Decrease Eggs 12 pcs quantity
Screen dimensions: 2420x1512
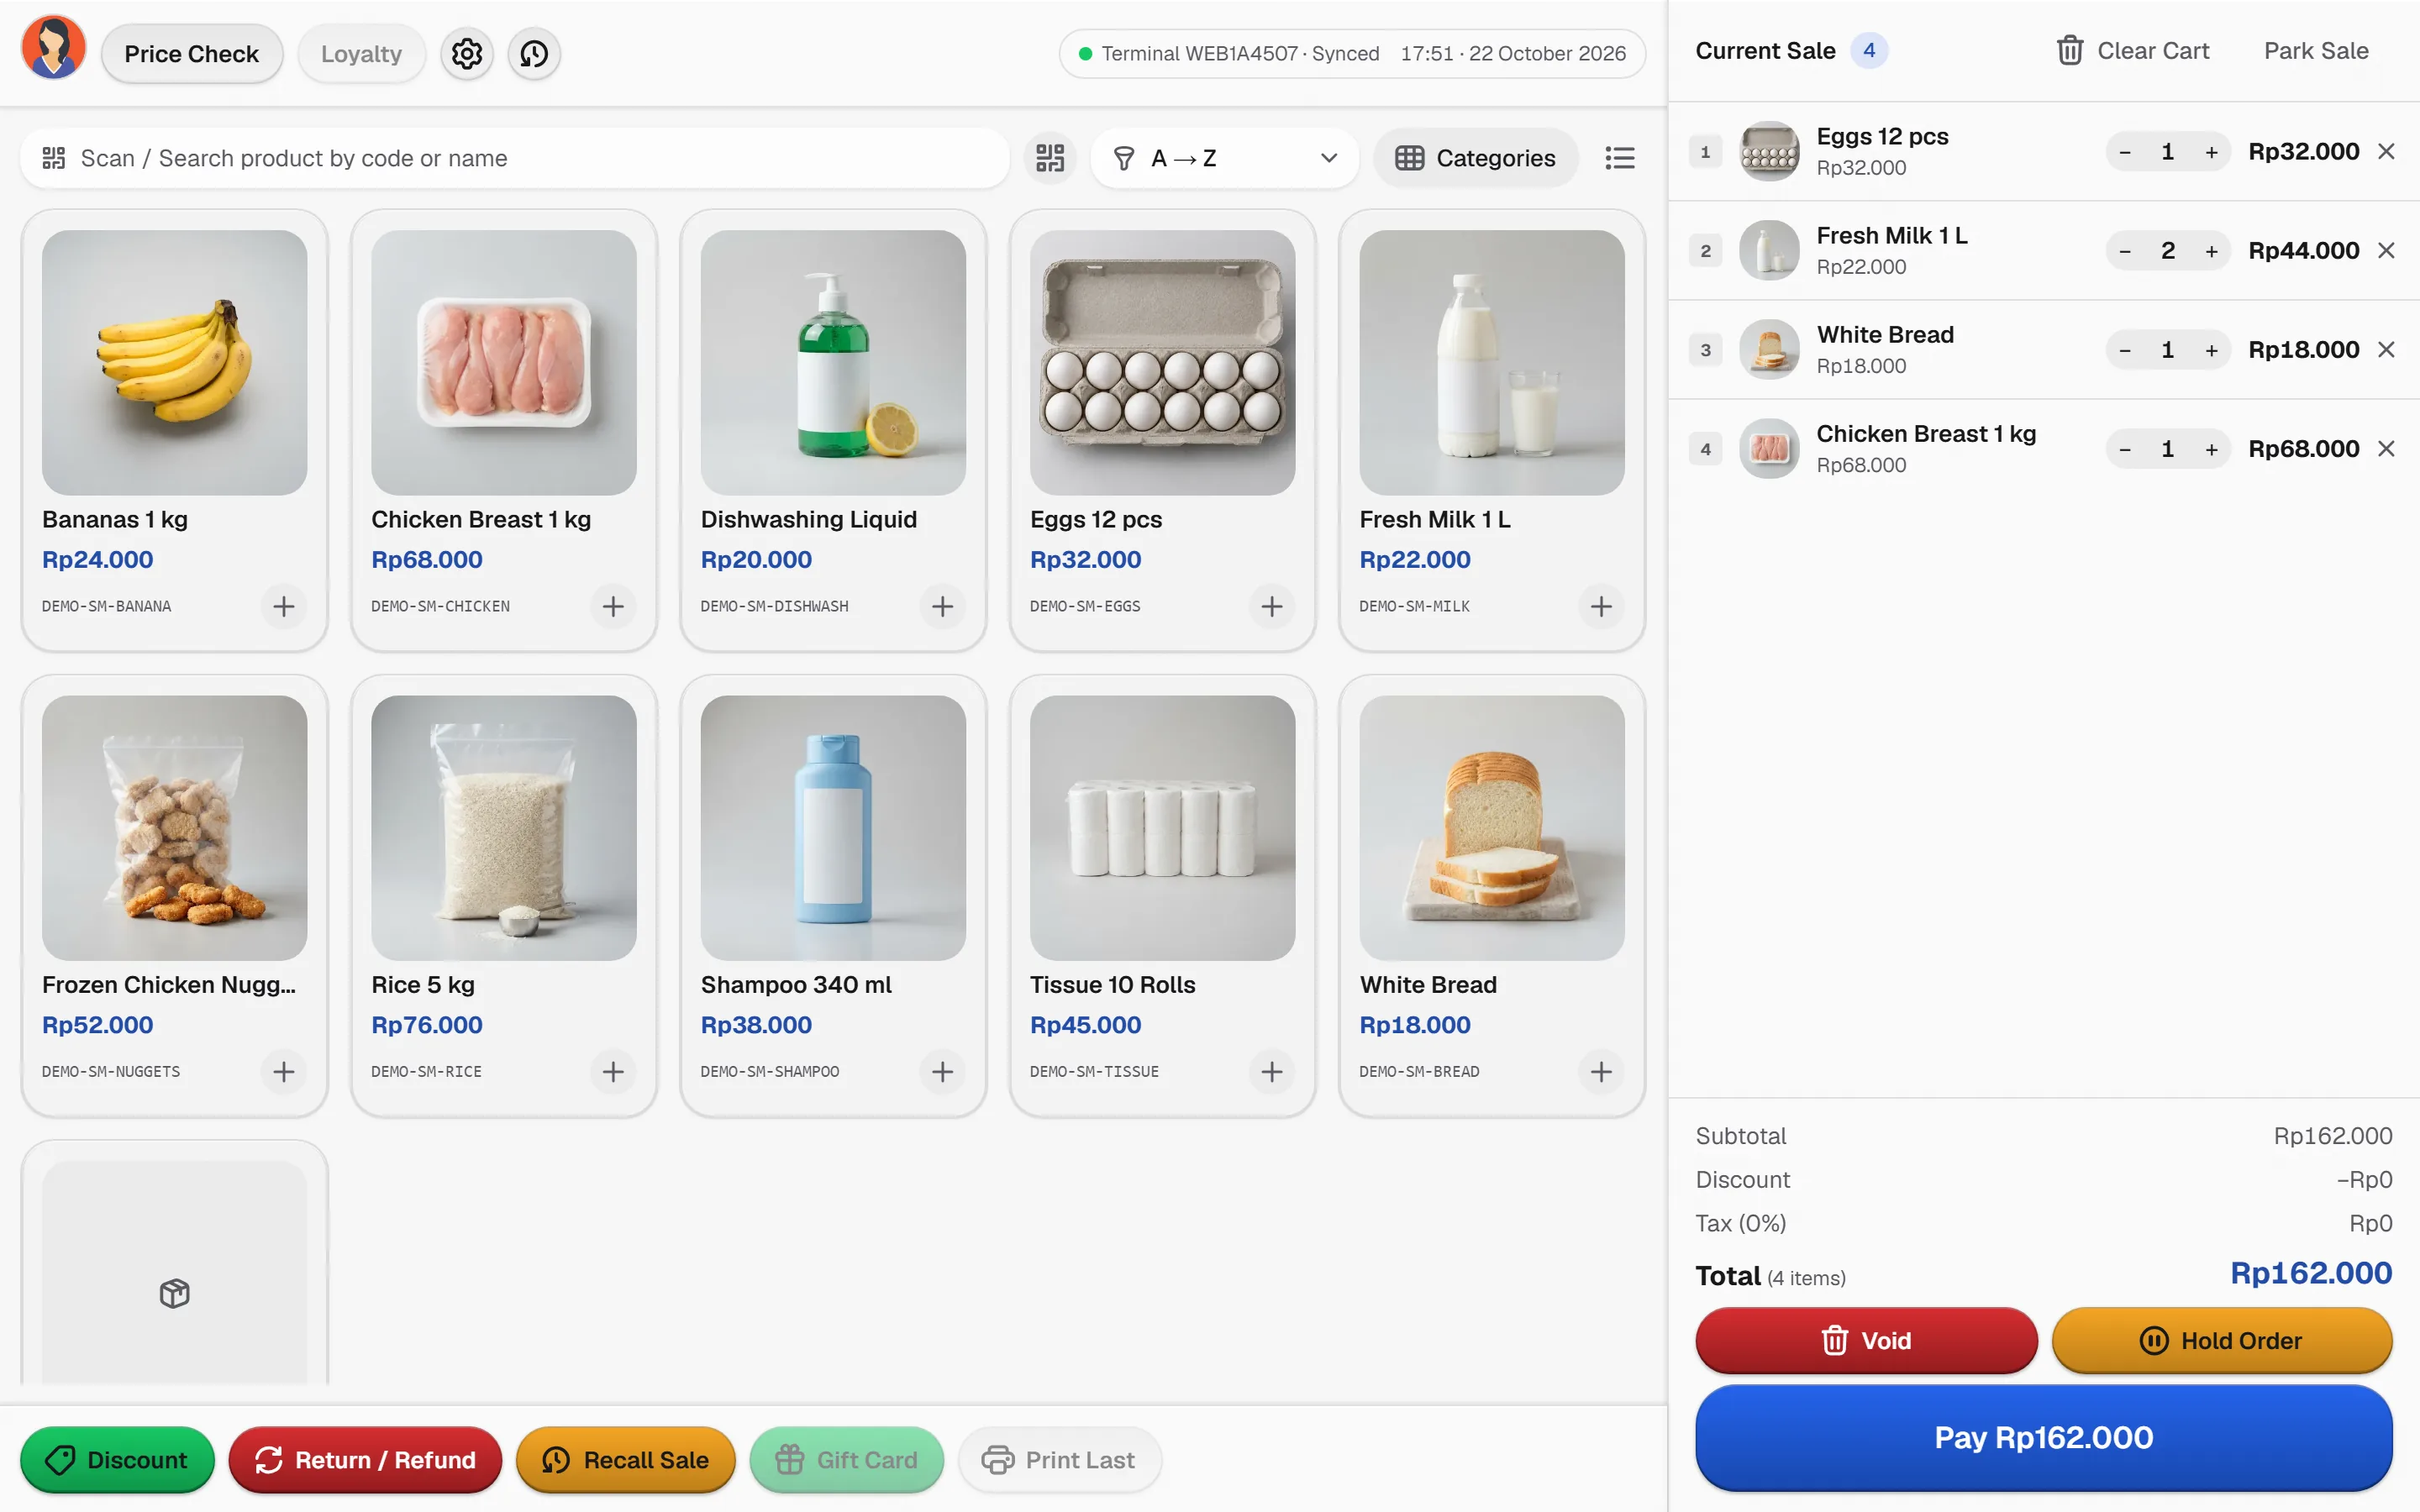click(2125, 152)
